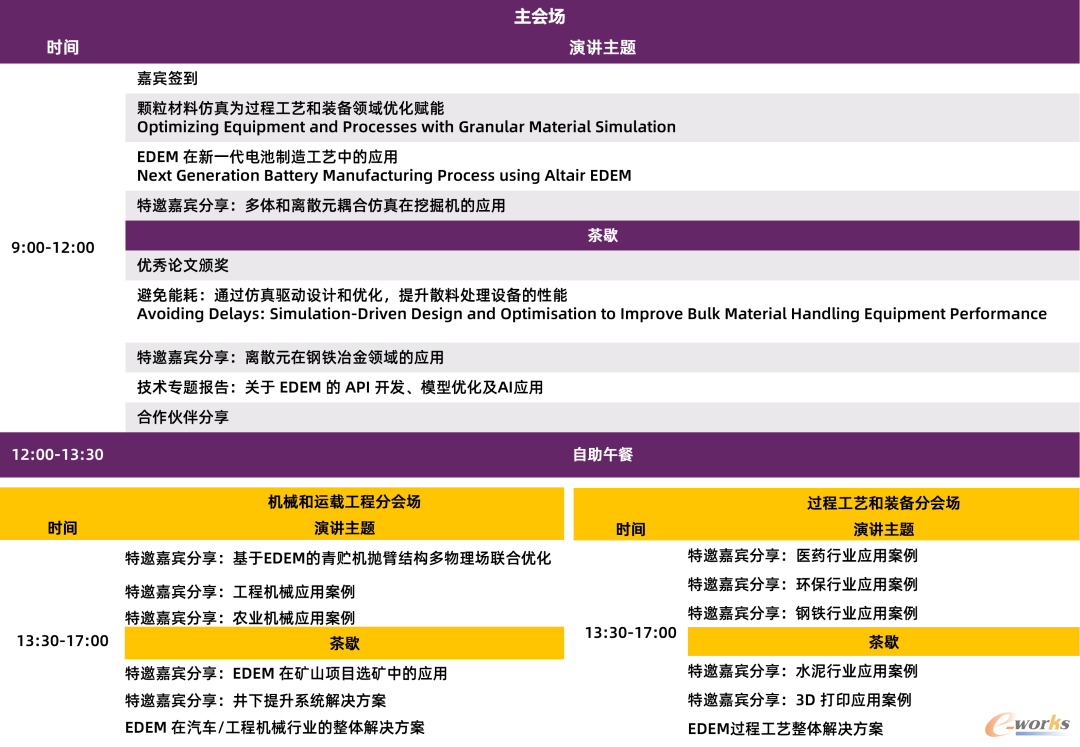1080x747 pixels.
Task: Open the 合作伙伴分享 agenda row
Action: (x=183, y=417)
